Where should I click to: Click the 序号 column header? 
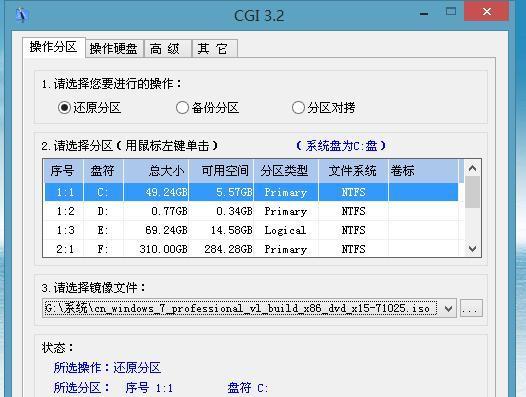[63, 171]
